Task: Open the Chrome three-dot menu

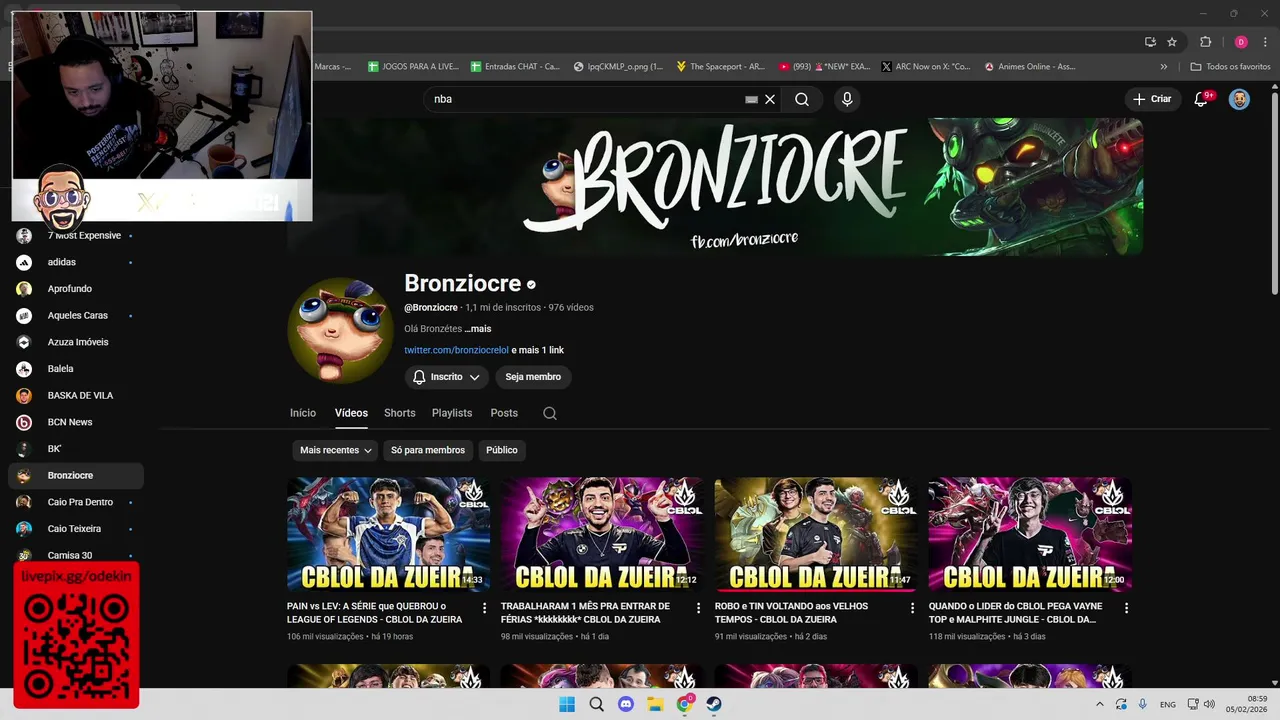Action: point(1266,42)
